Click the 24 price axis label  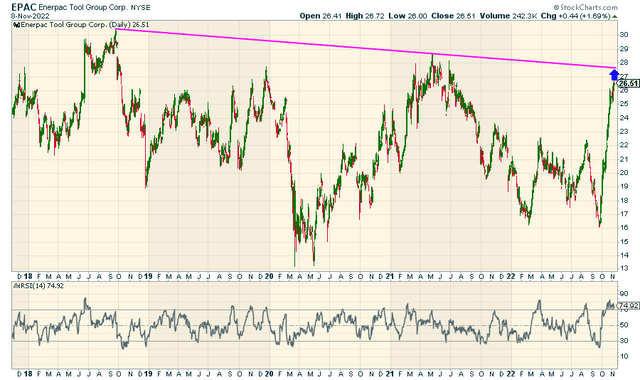(x=624, y=118)
